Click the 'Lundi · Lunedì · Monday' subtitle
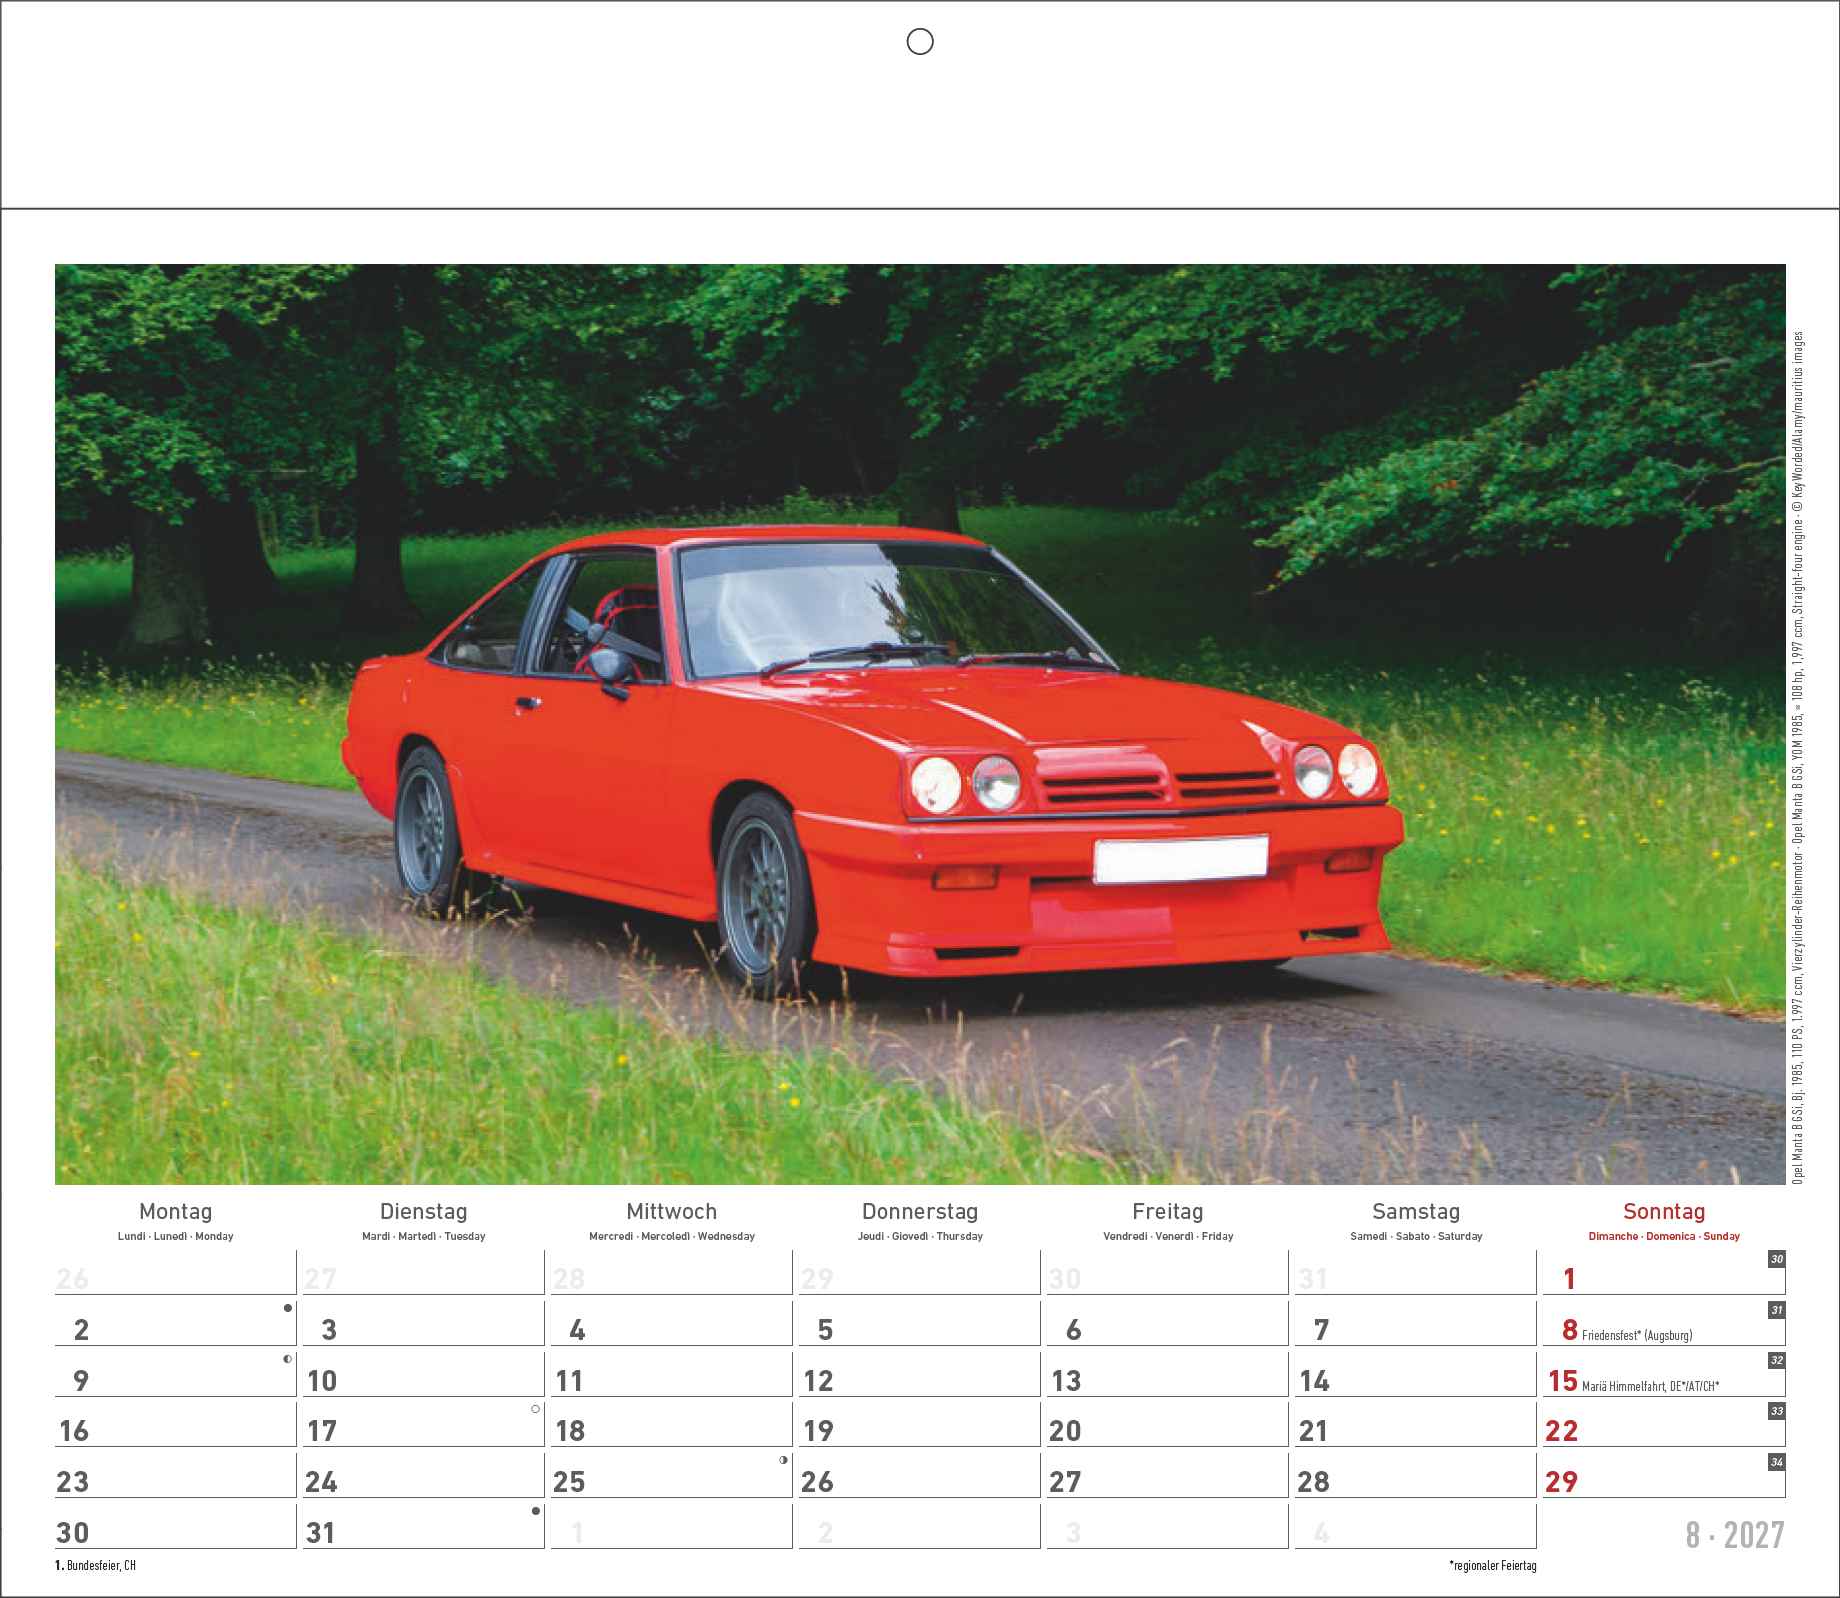Viewport: 1840px width, 1598px height. [176, 1237]
